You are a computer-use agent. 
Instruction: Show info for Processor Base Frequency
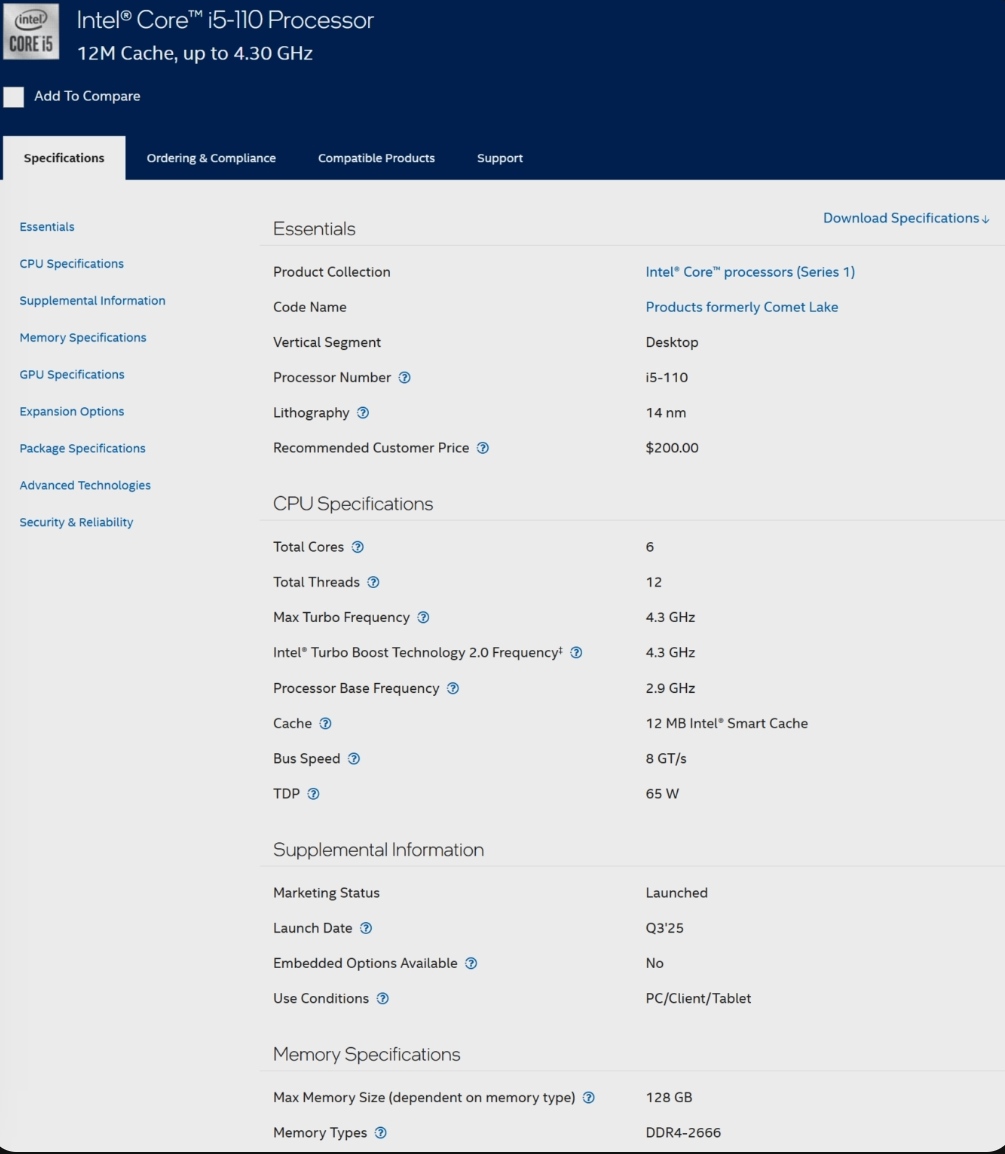click(x=453, y=688)
